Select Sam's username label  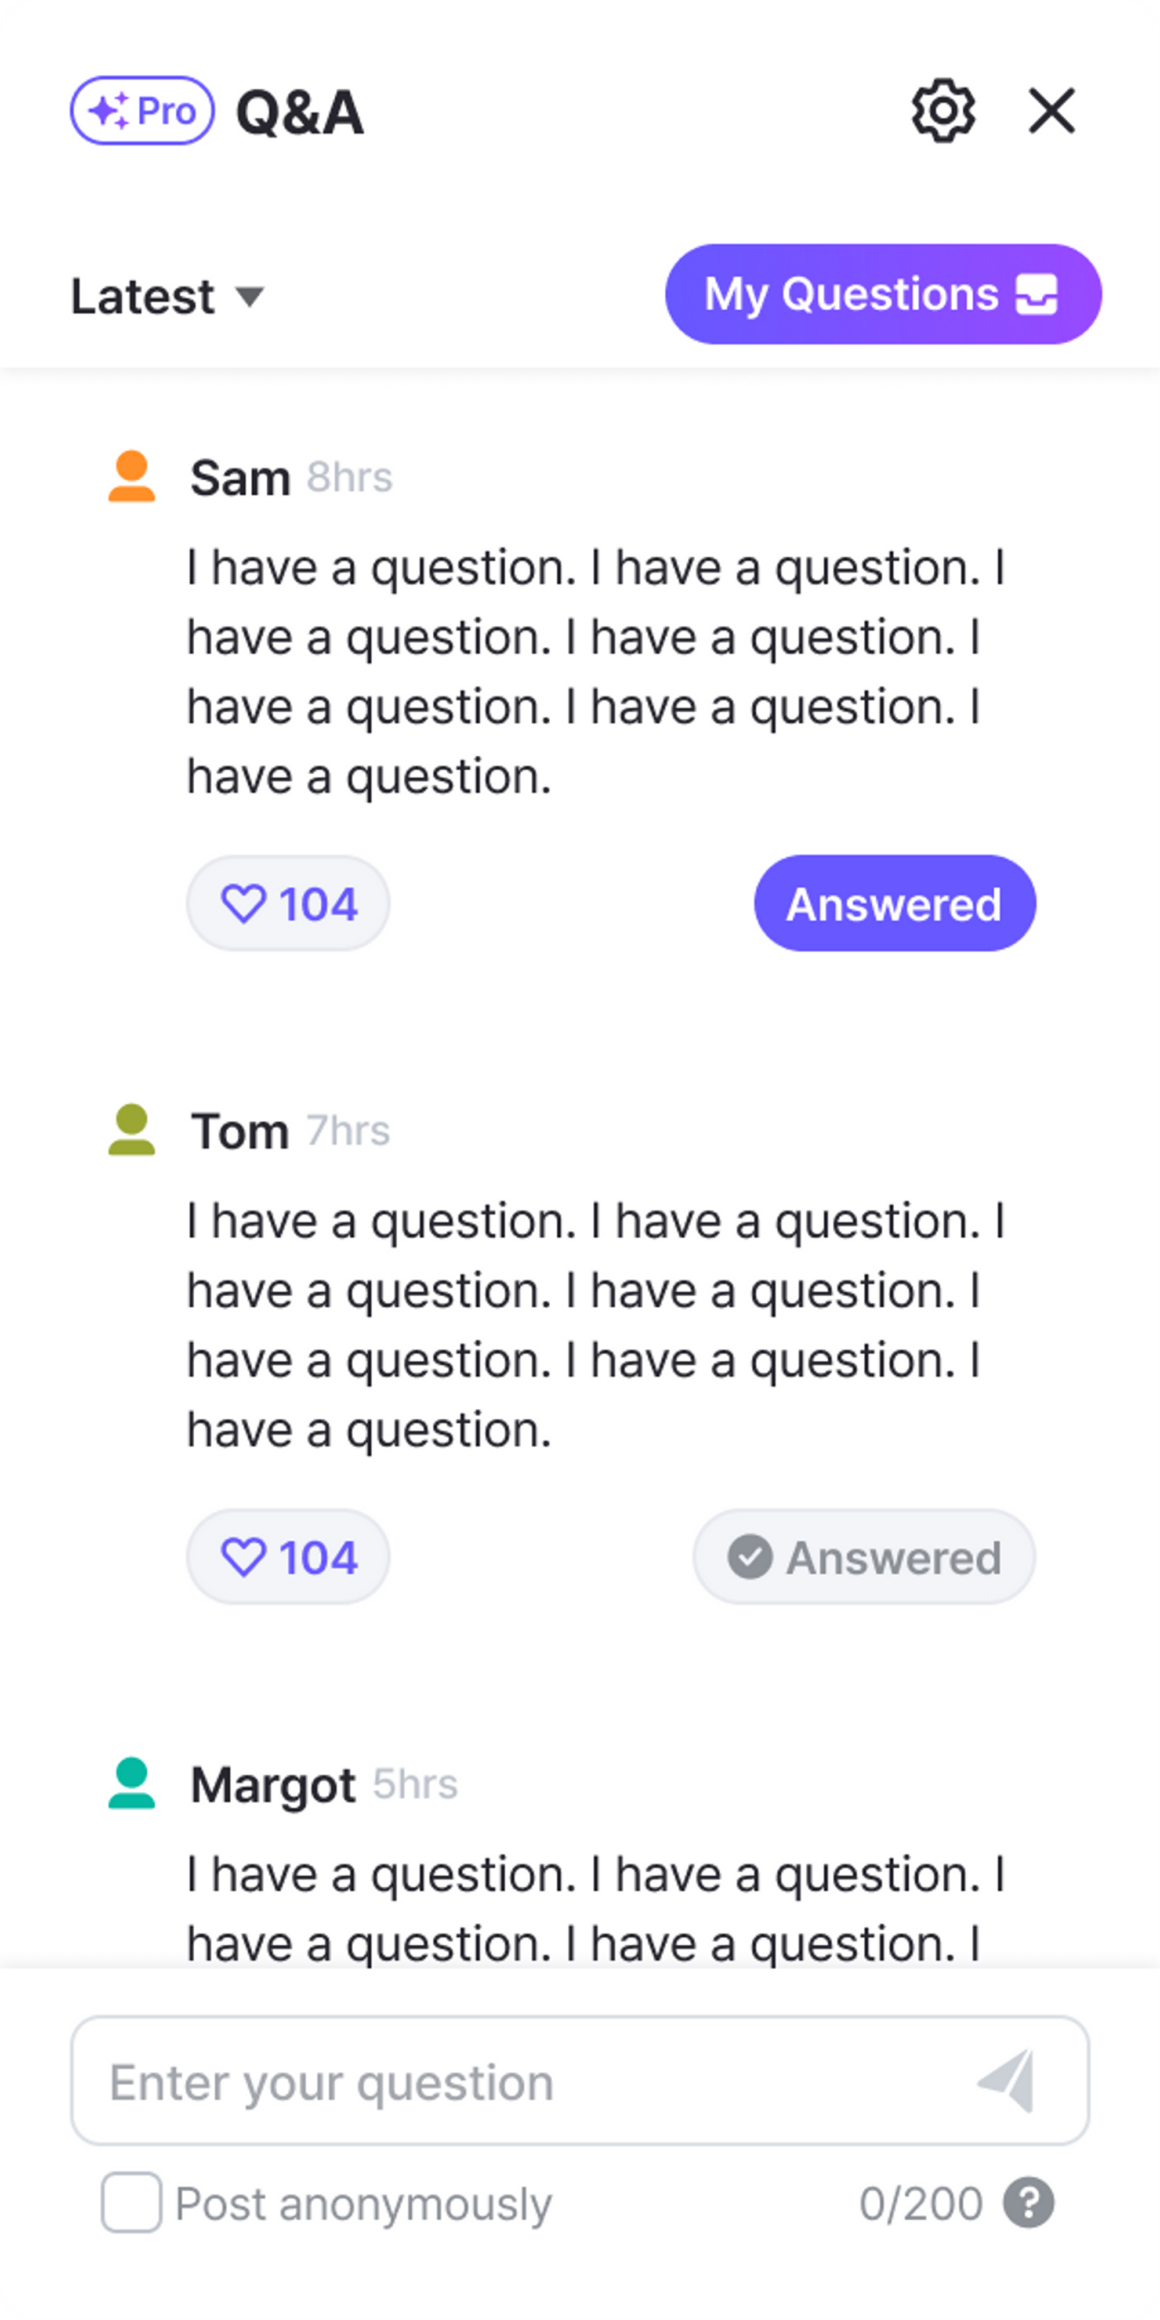[x=240, y=478]
